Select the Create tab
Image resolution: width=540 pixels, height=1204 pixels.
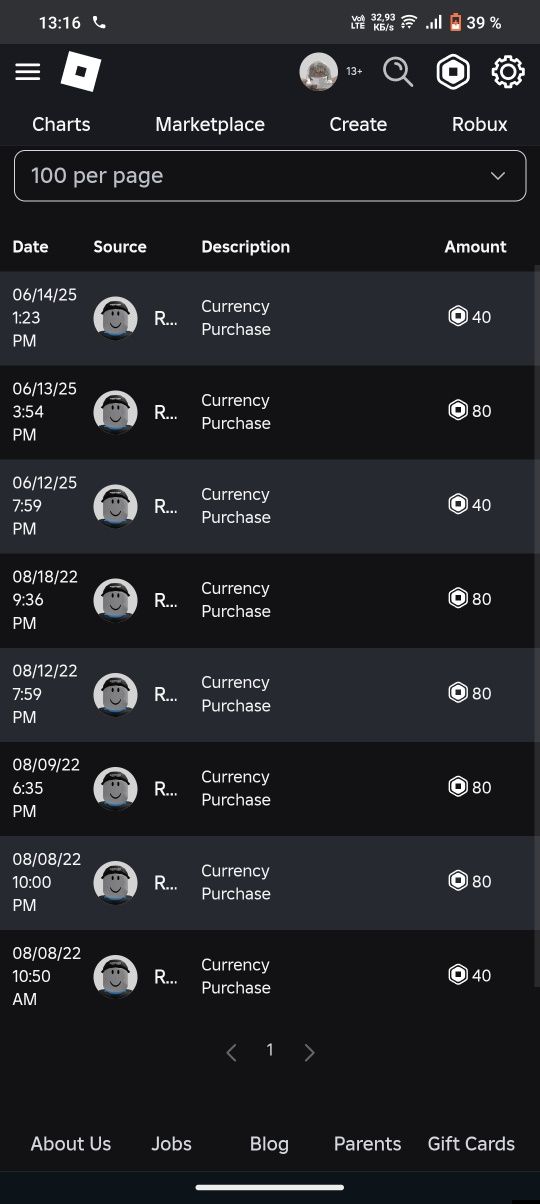(358, 124)
